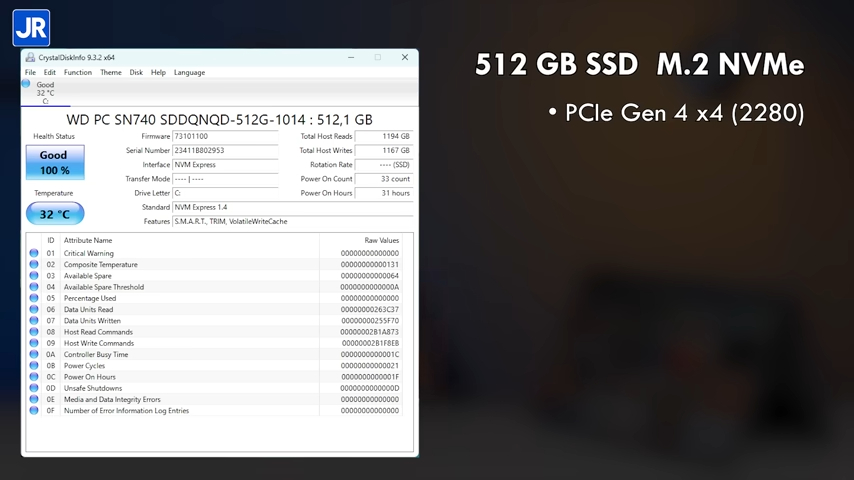
Task: Click the JR logo in the corner
Action: pos(31,28)
